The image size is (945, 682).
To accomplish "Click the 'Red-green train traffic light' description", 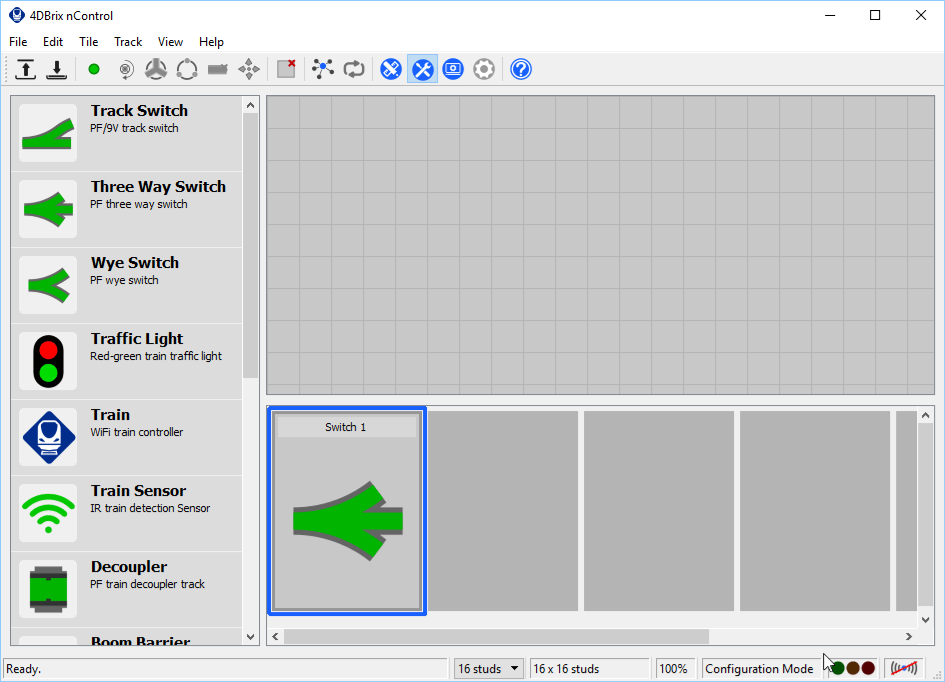I will click(155, 356).
